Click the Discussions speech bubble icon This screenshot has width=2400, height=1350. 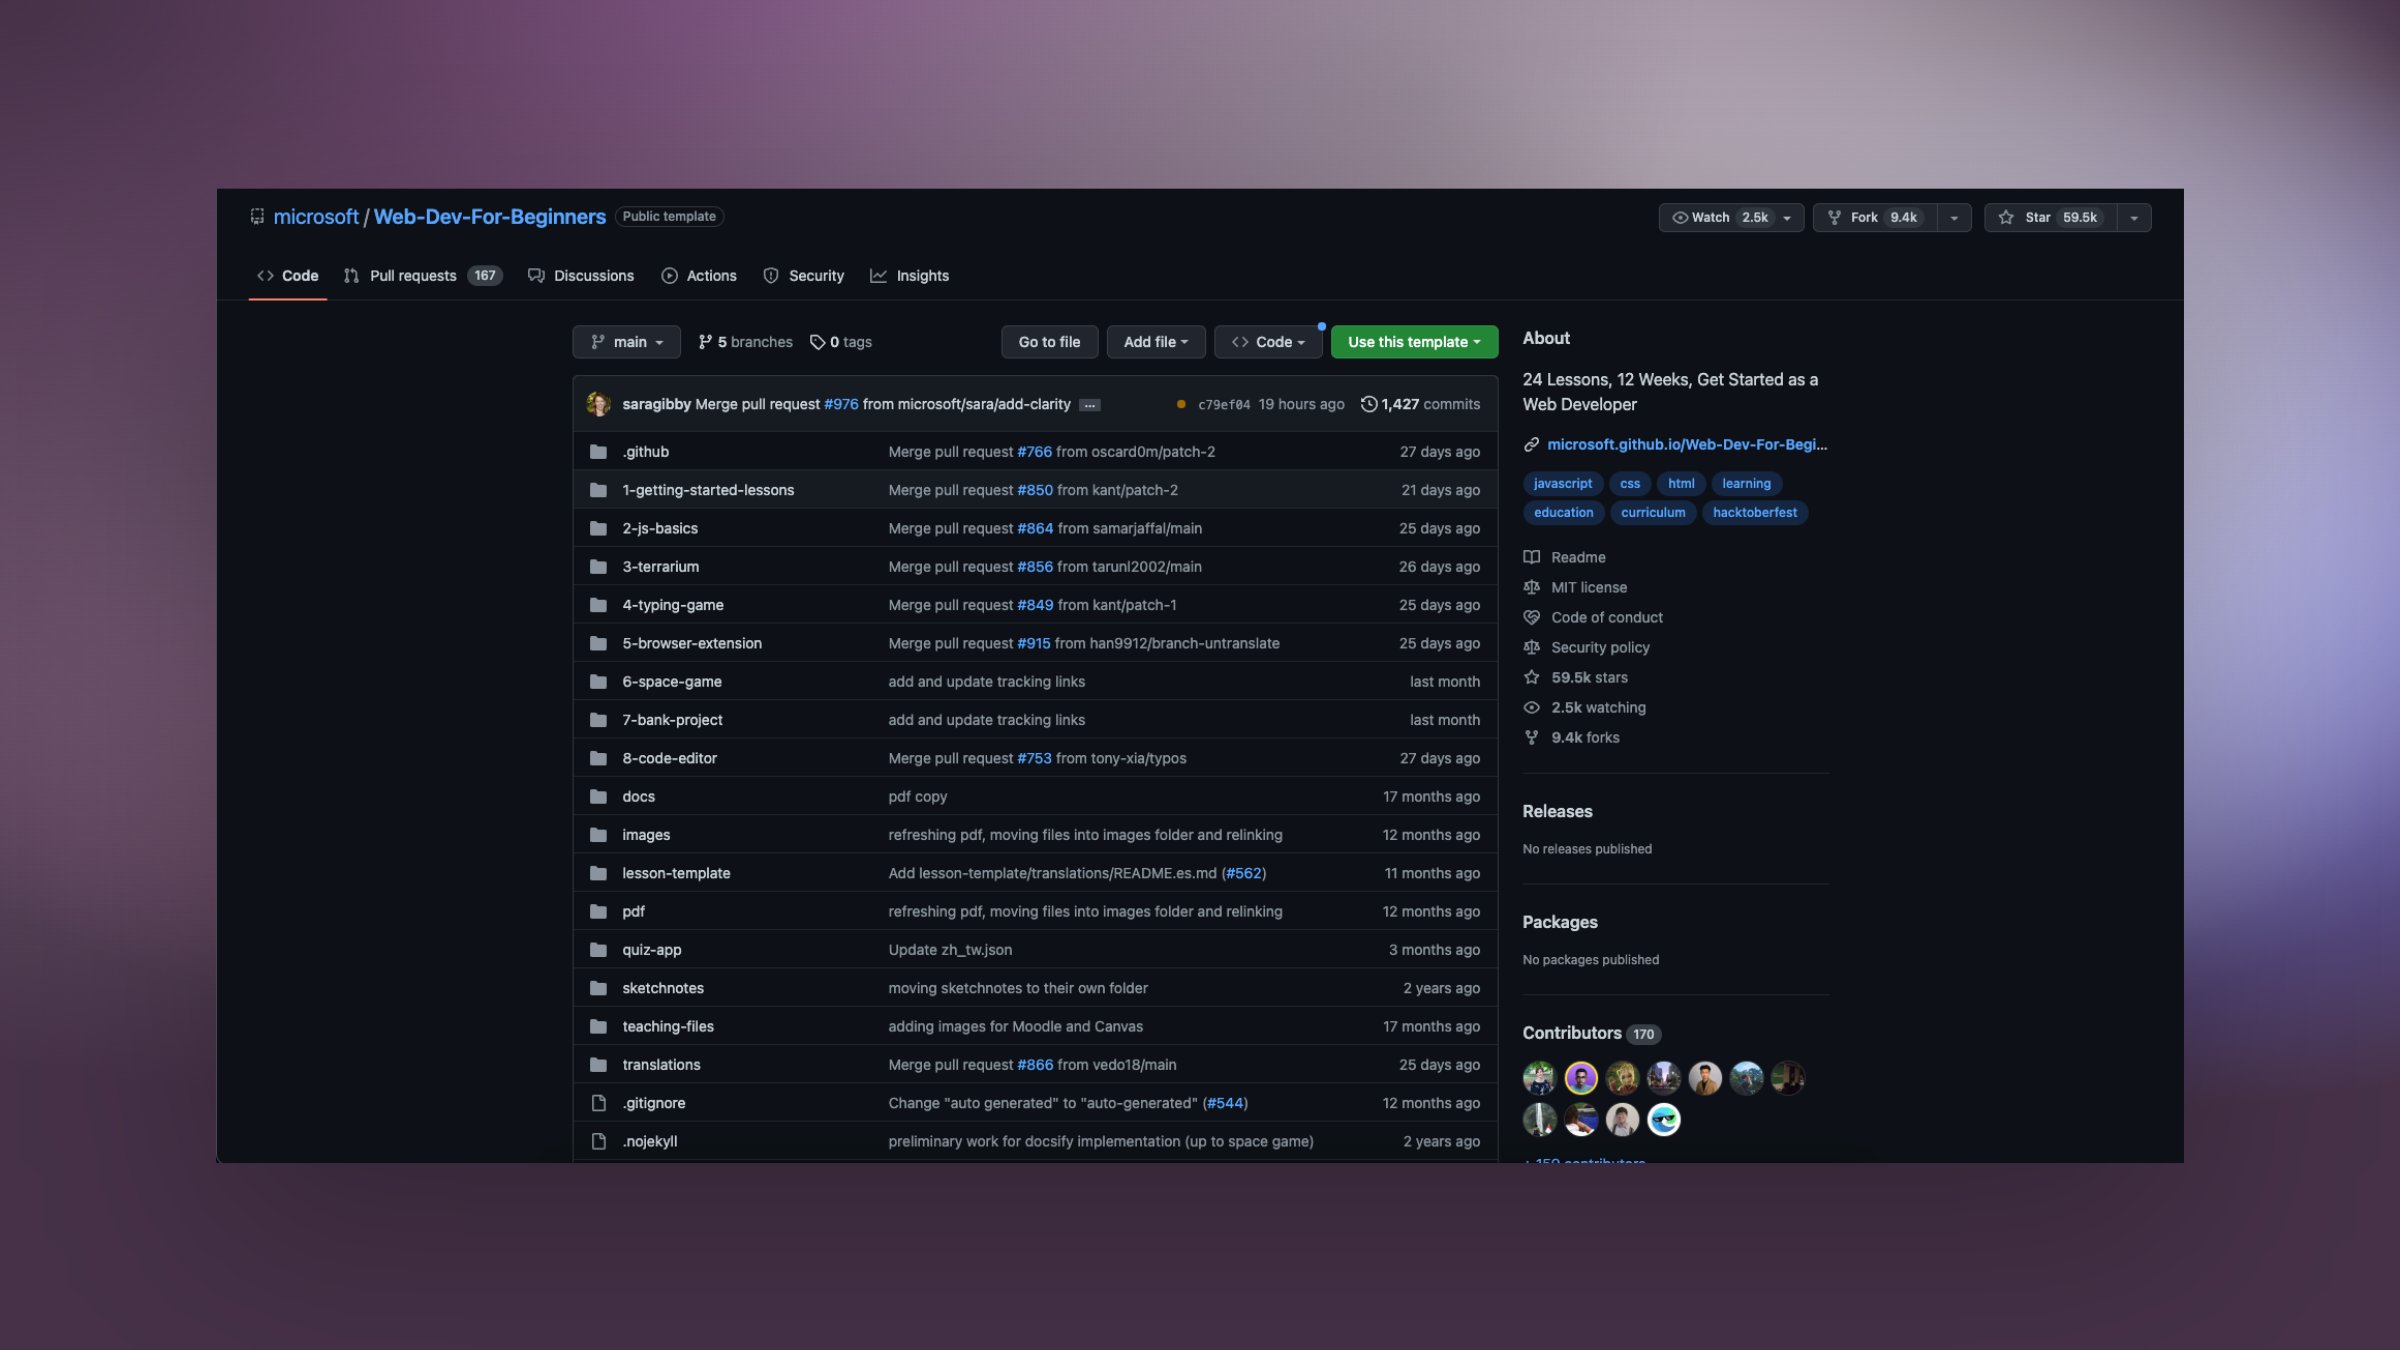536,275
